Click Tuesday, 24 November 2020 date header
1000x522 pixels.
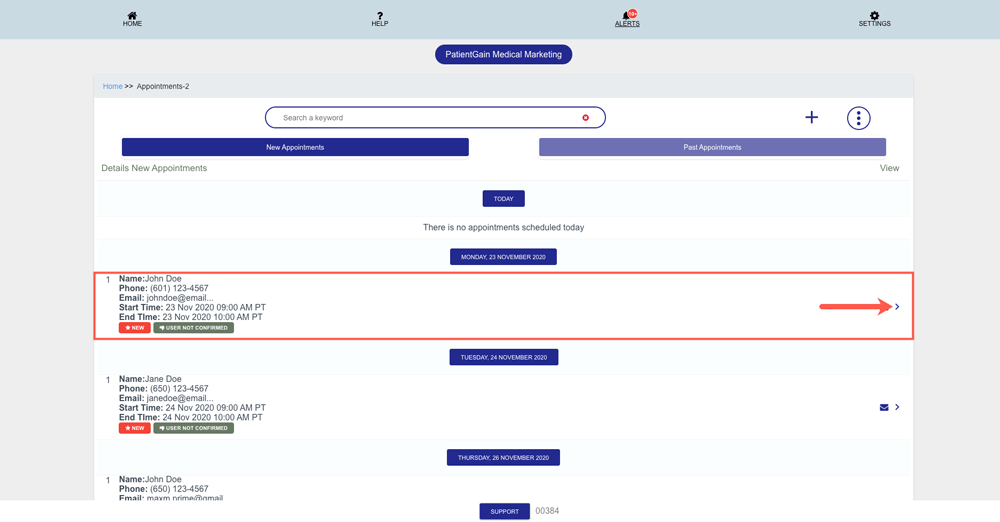coord(504,357)
